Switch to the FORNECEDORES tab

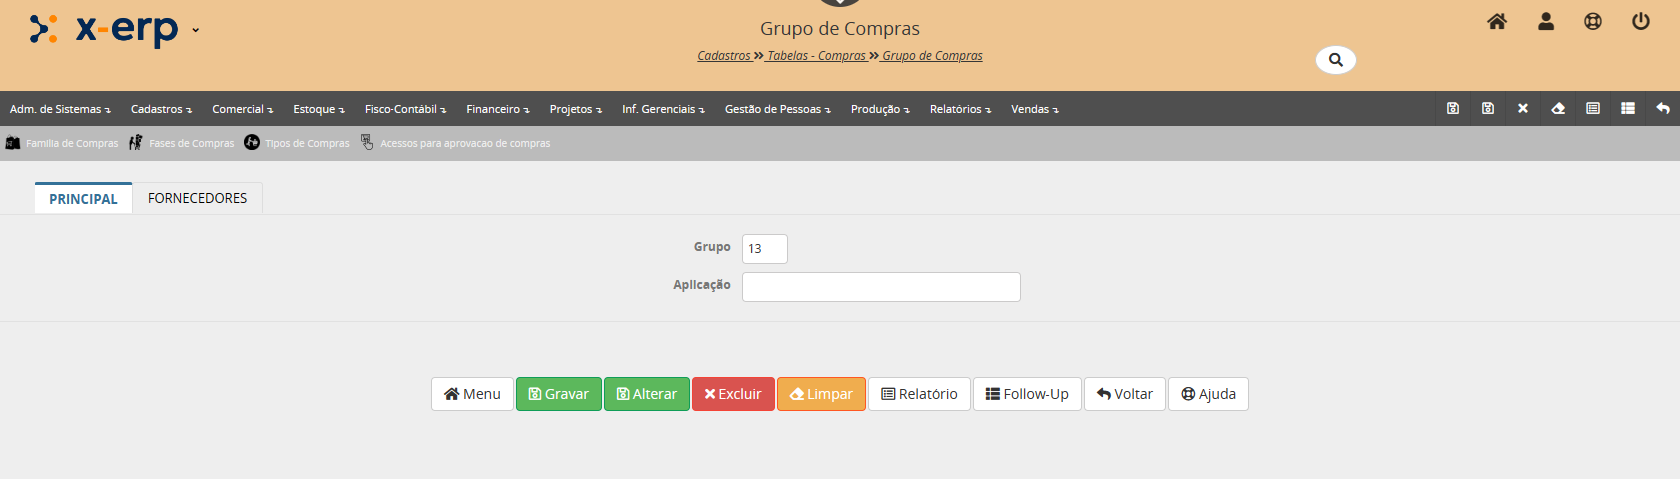197,199
